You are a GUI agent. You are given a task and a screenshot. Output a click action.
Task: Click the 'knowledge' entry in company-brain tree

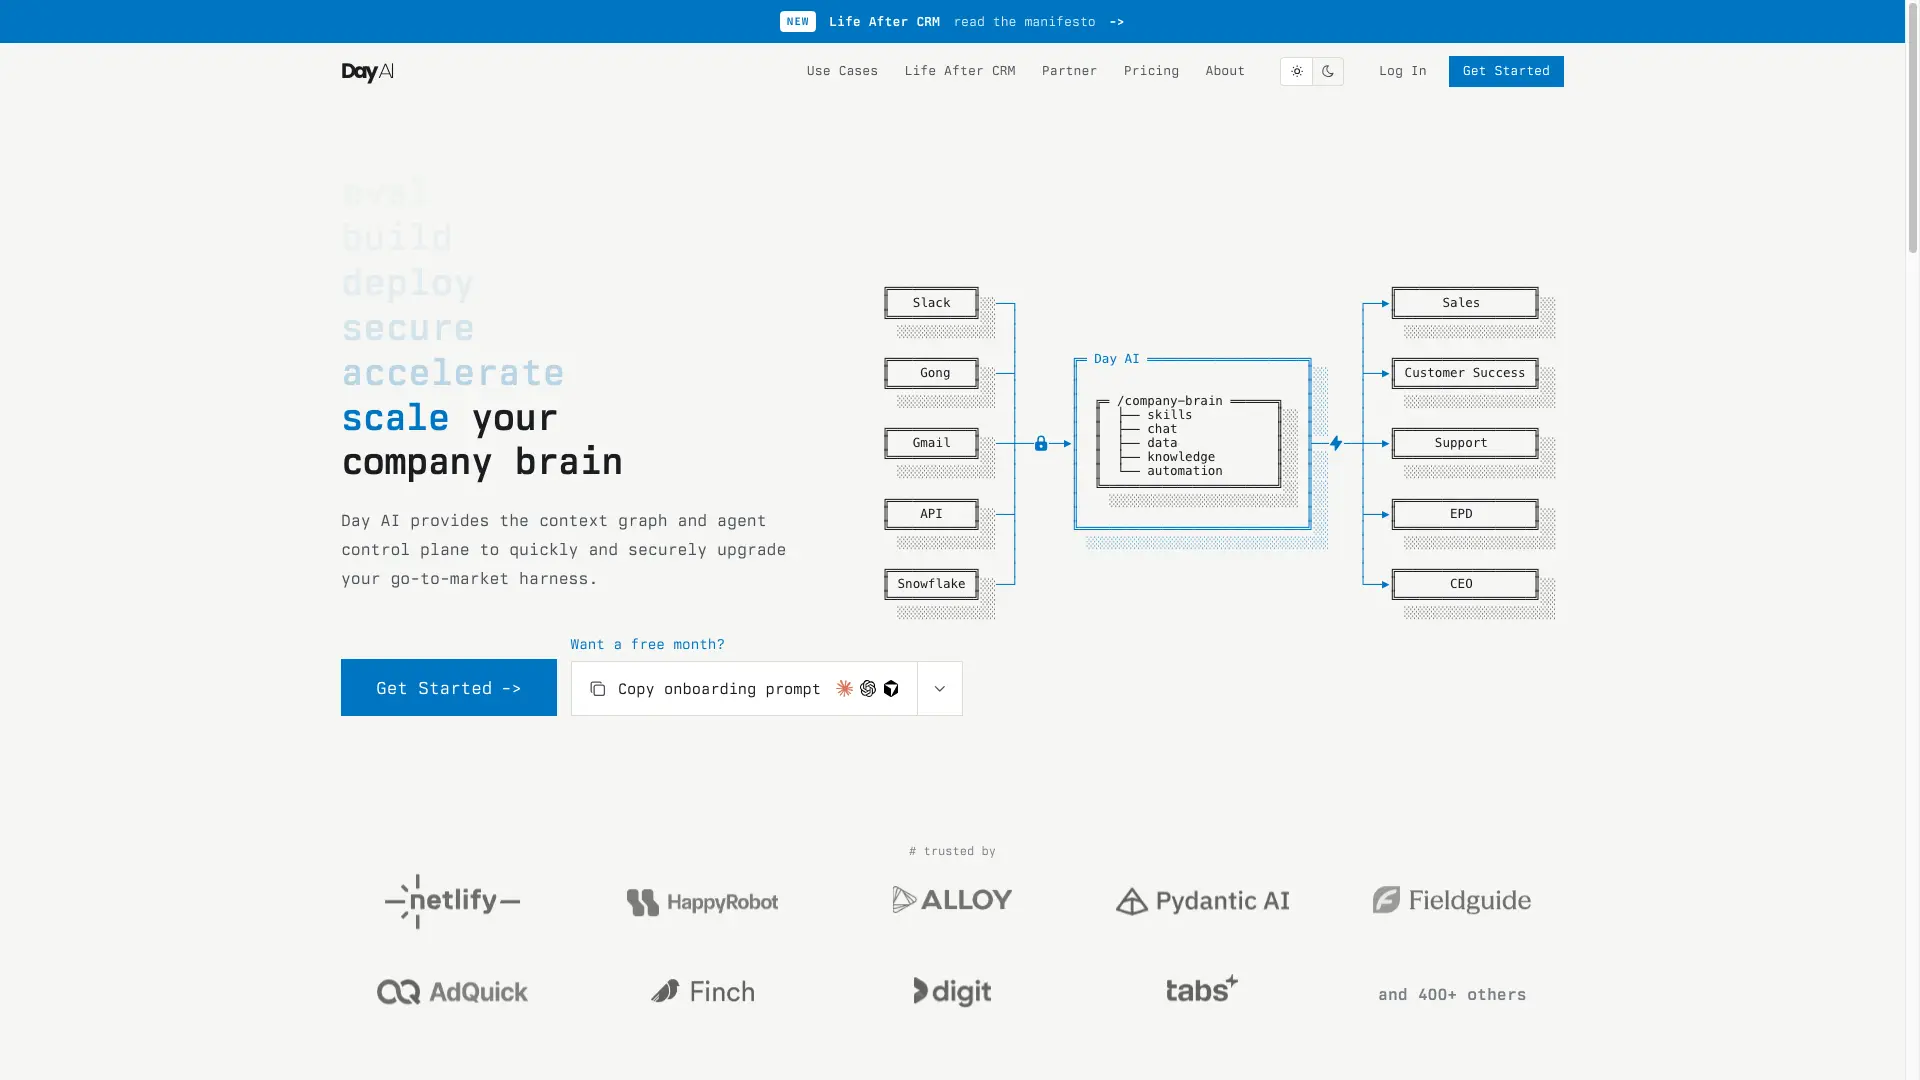(1181, 457)
